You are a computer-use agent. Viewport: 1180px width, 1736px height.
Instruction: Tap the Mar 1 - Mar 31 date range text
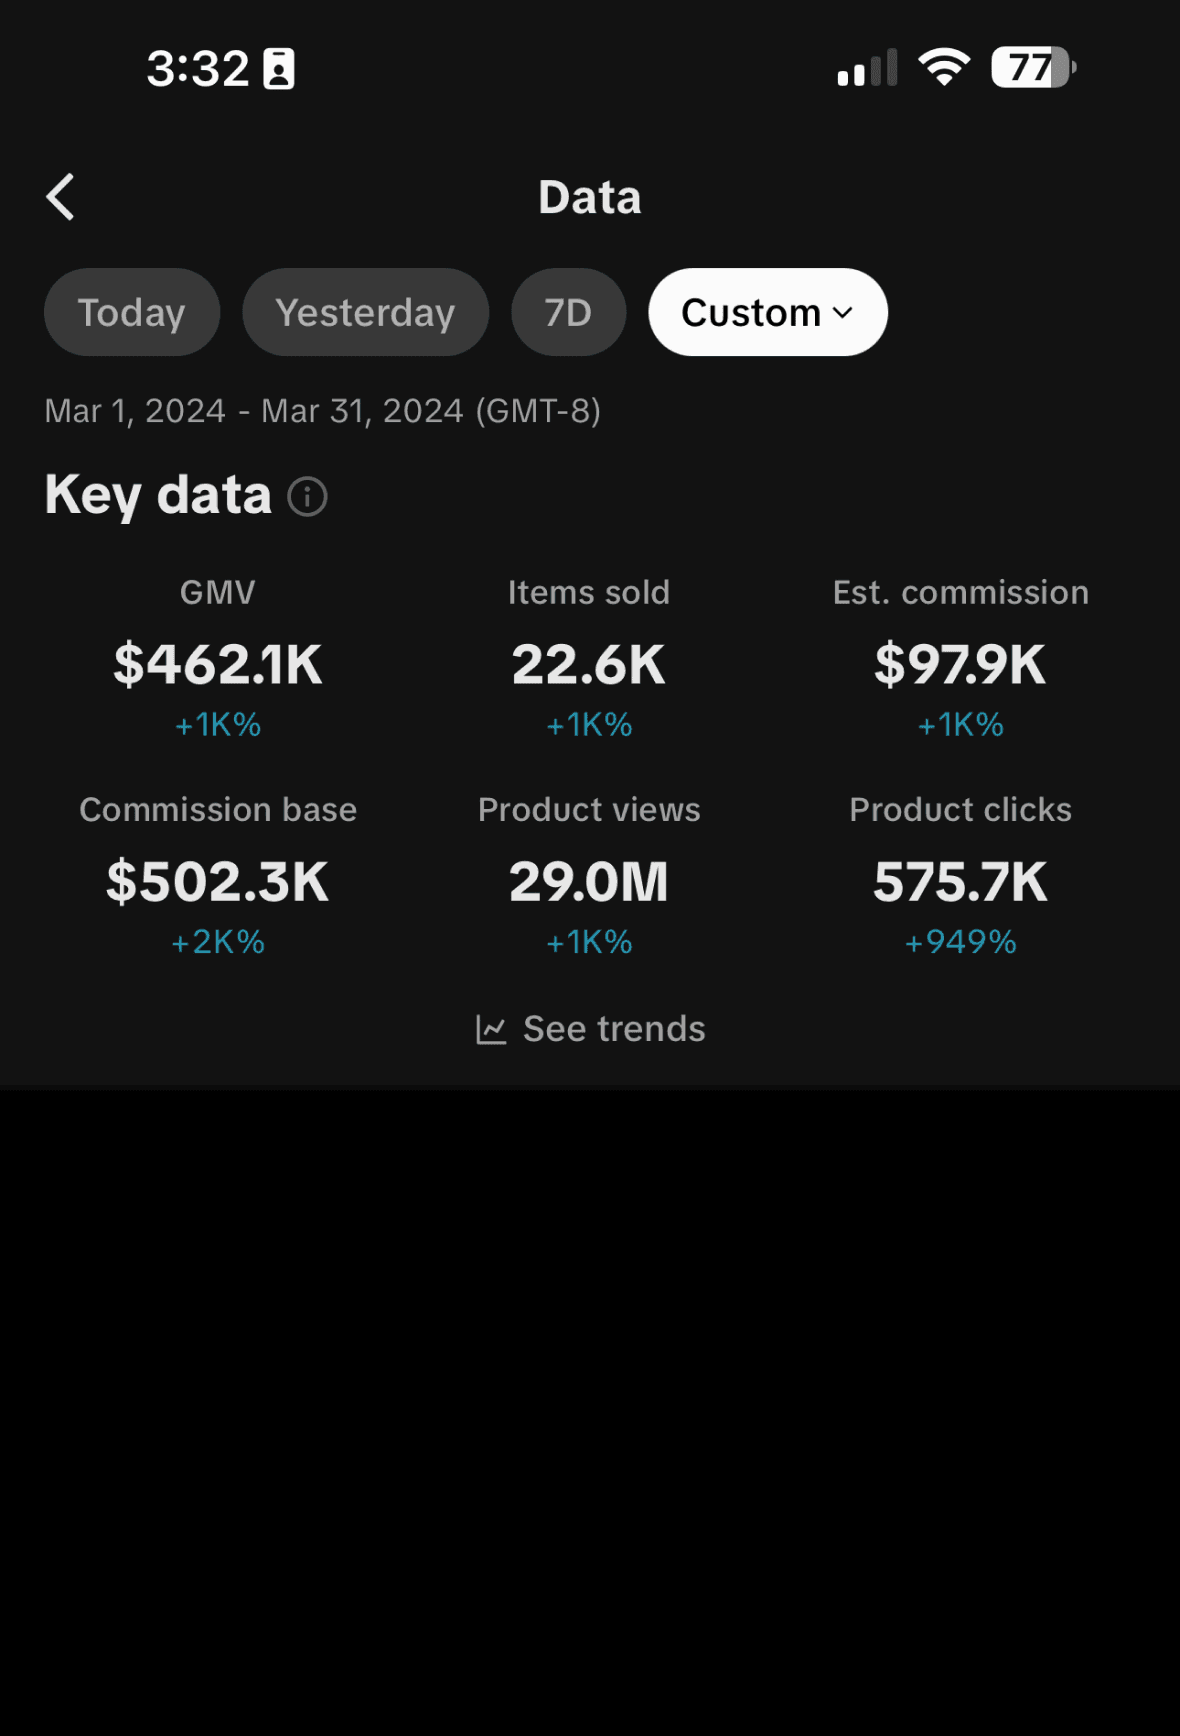322,411
